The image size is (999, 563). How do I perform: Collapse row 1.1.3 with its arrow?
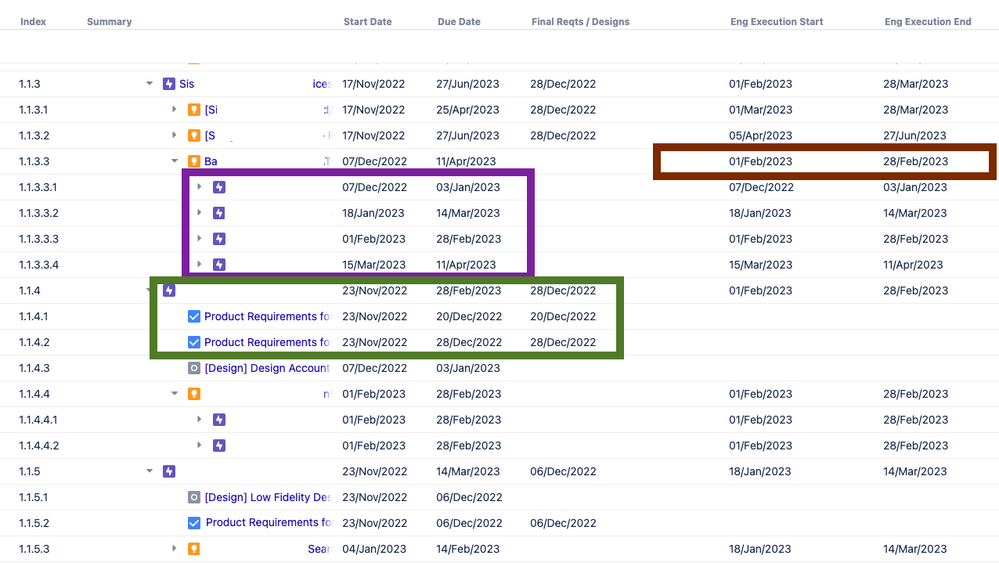click(150, 83)
